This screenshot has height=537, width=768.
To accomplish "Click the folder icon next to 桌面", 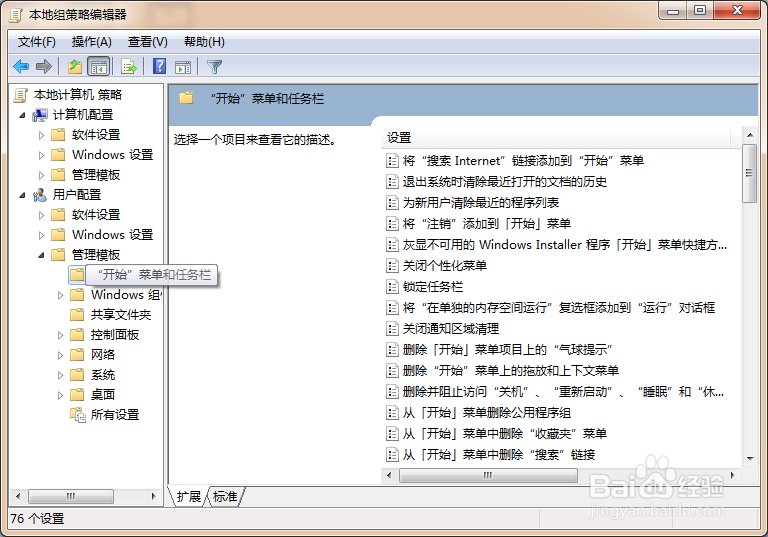I will point(77,395).
